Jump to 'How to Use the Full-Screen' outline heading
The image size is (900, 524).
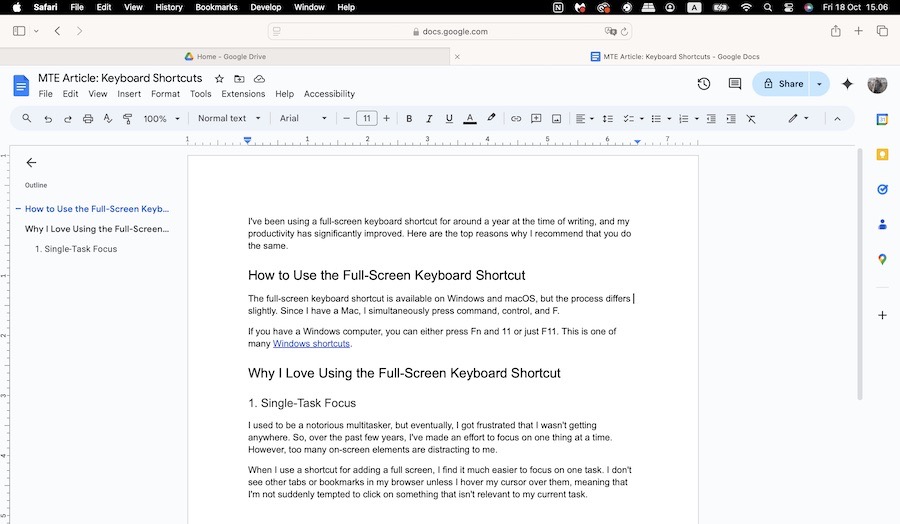[x=97, y=209]
